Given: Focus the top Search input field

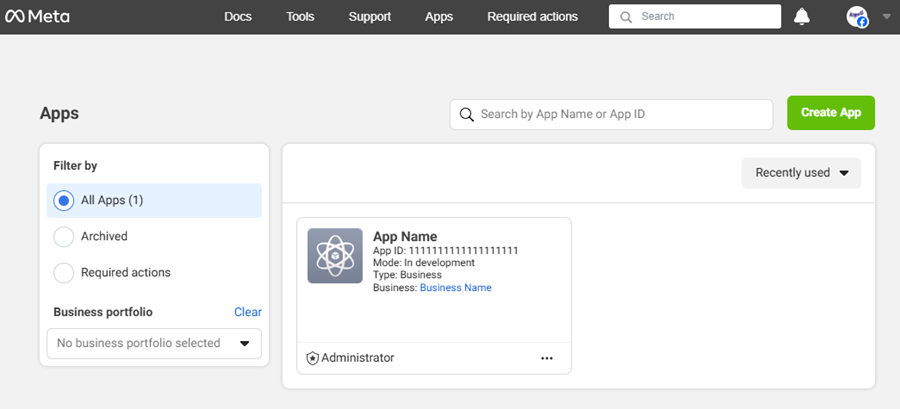Looking at the screenshot, I should pyautogui.click(x=695, y=17).
